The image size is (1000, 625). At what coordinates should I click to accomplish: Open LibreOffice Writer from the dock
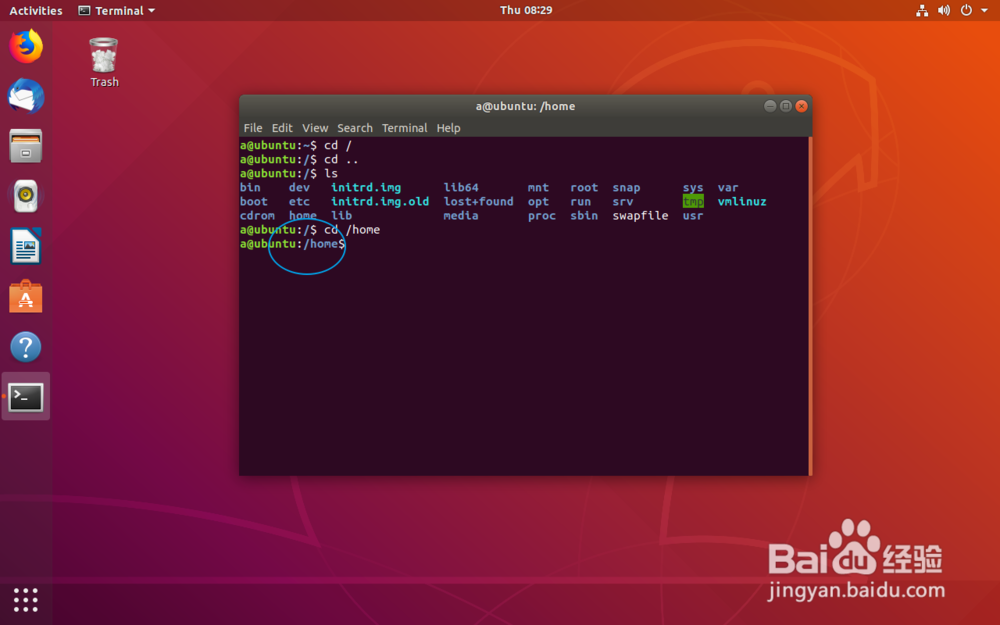point(26,246)
